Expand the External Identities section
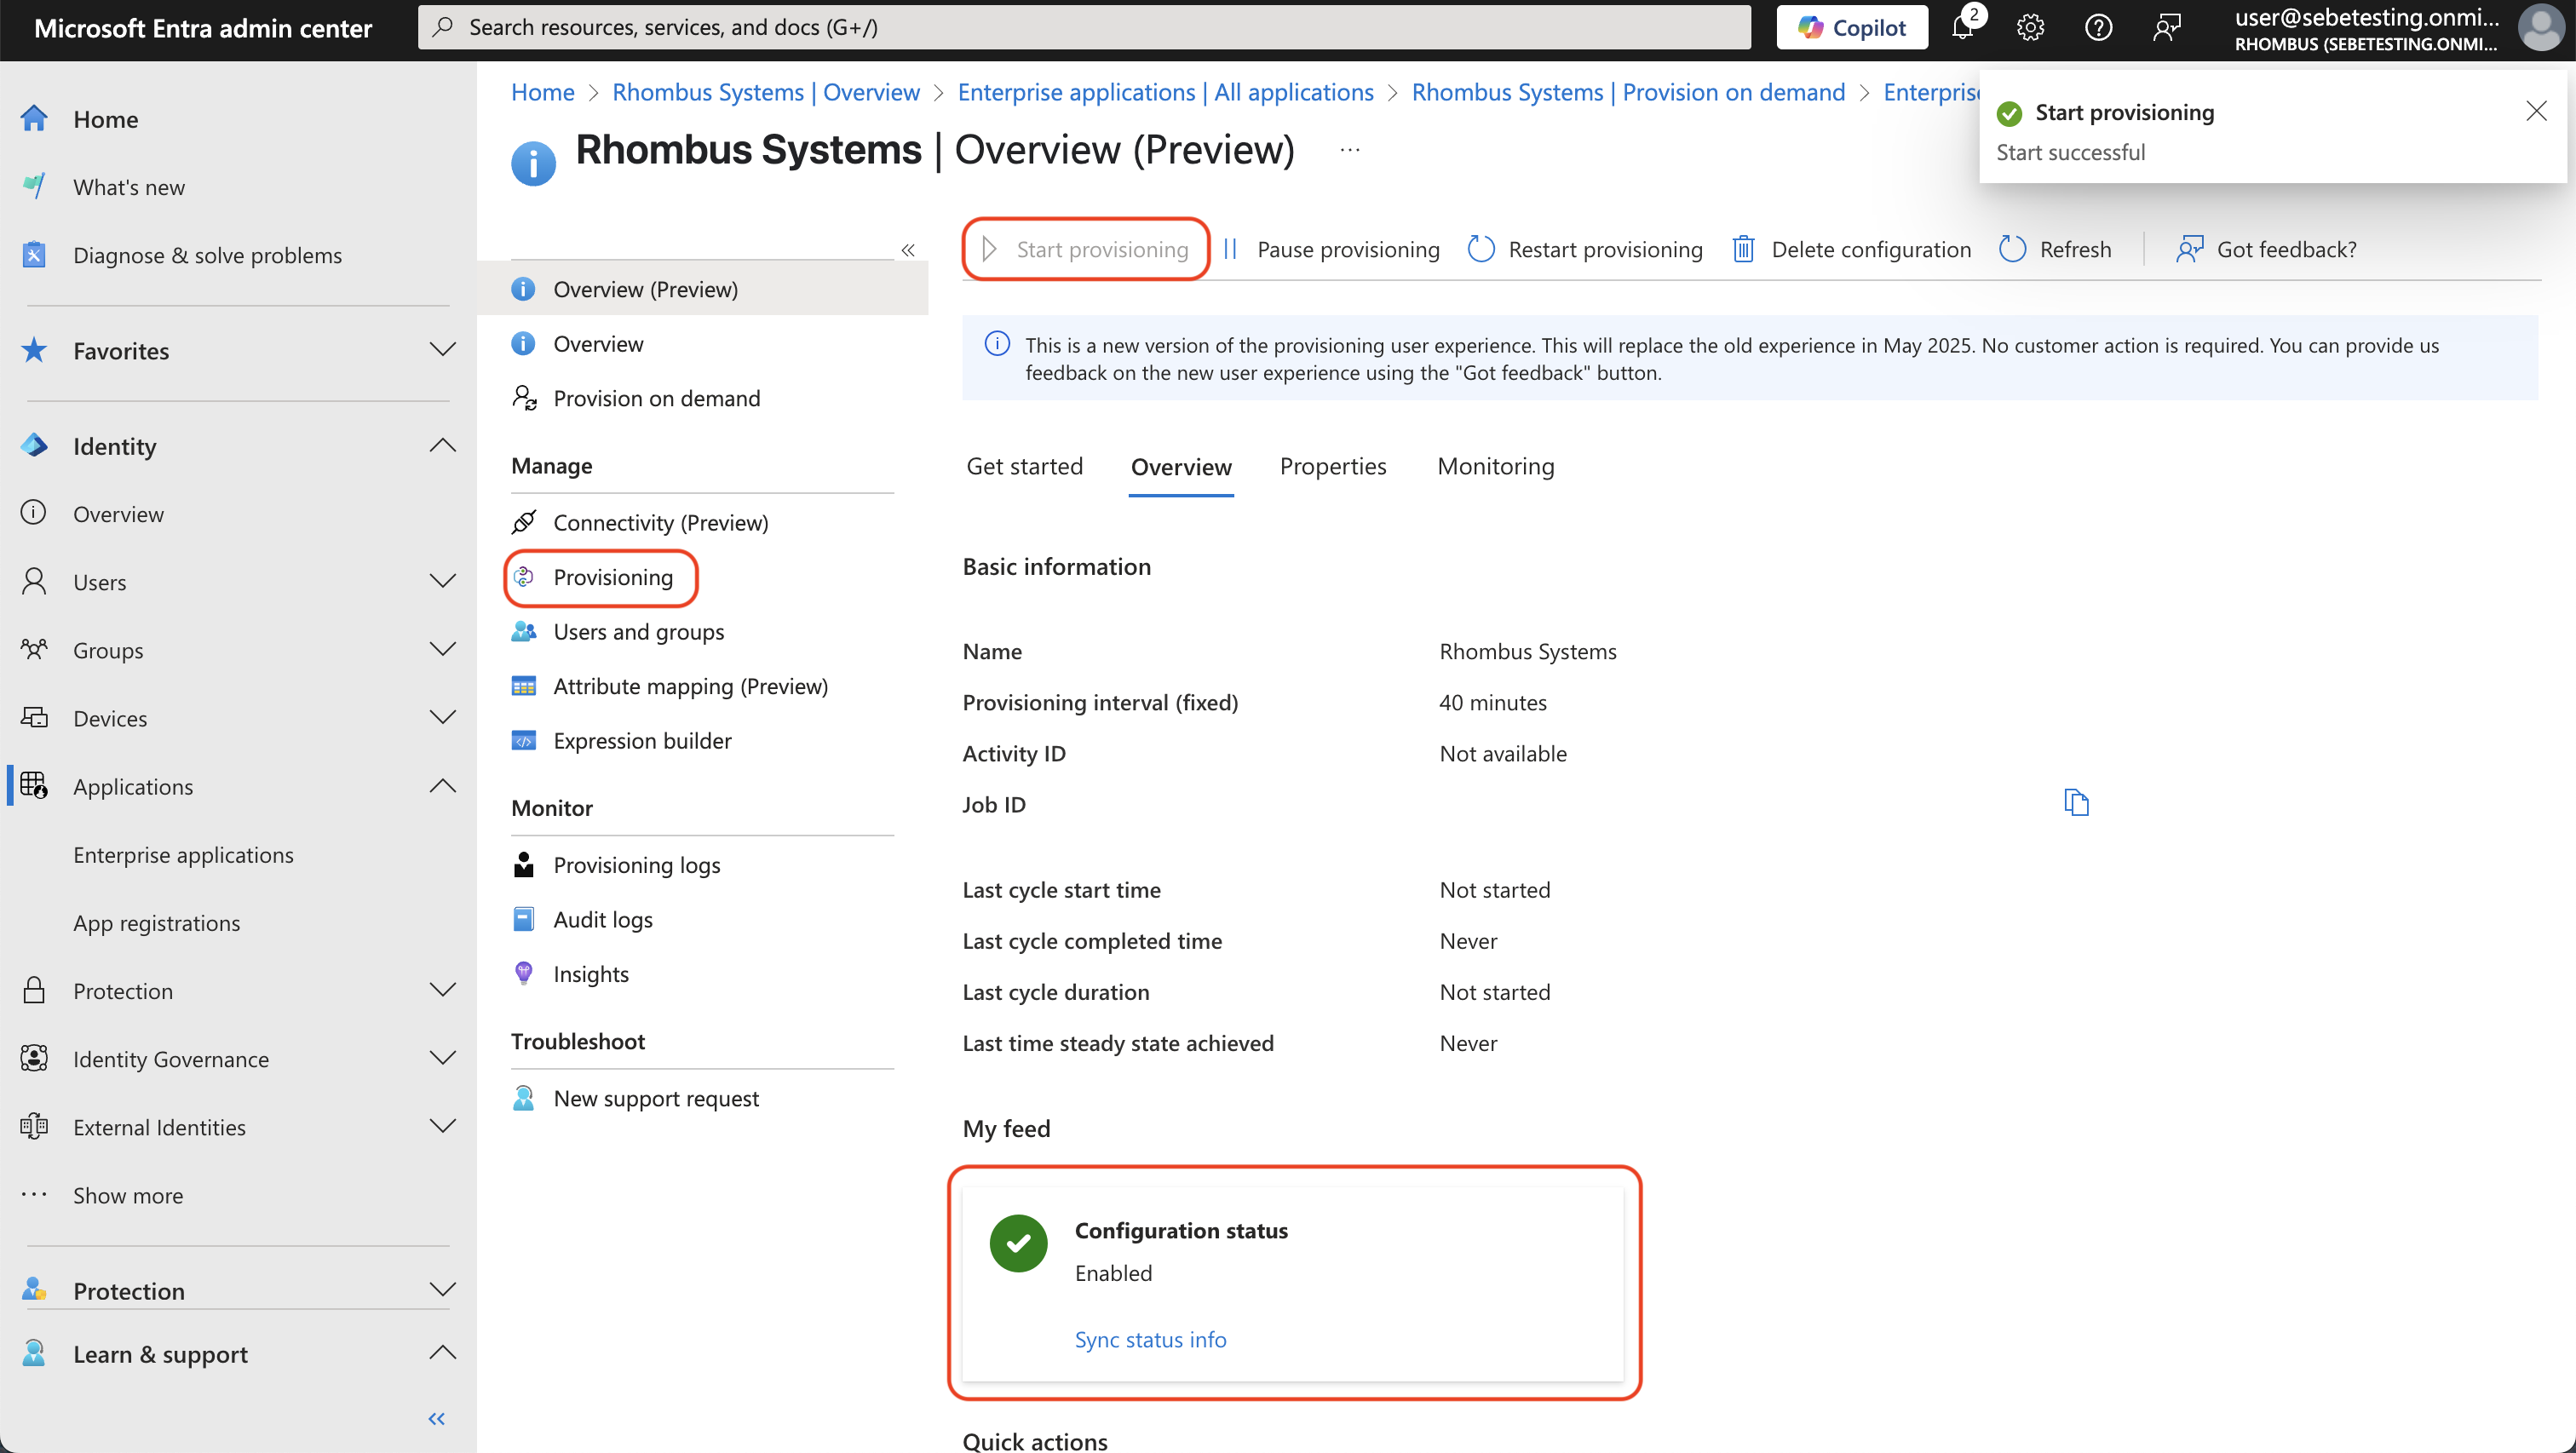 pos(442,1126)
